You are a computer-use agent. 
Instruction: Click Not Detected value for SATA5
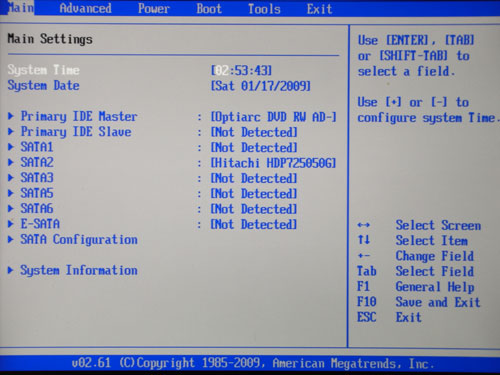(x=254, y=194)
